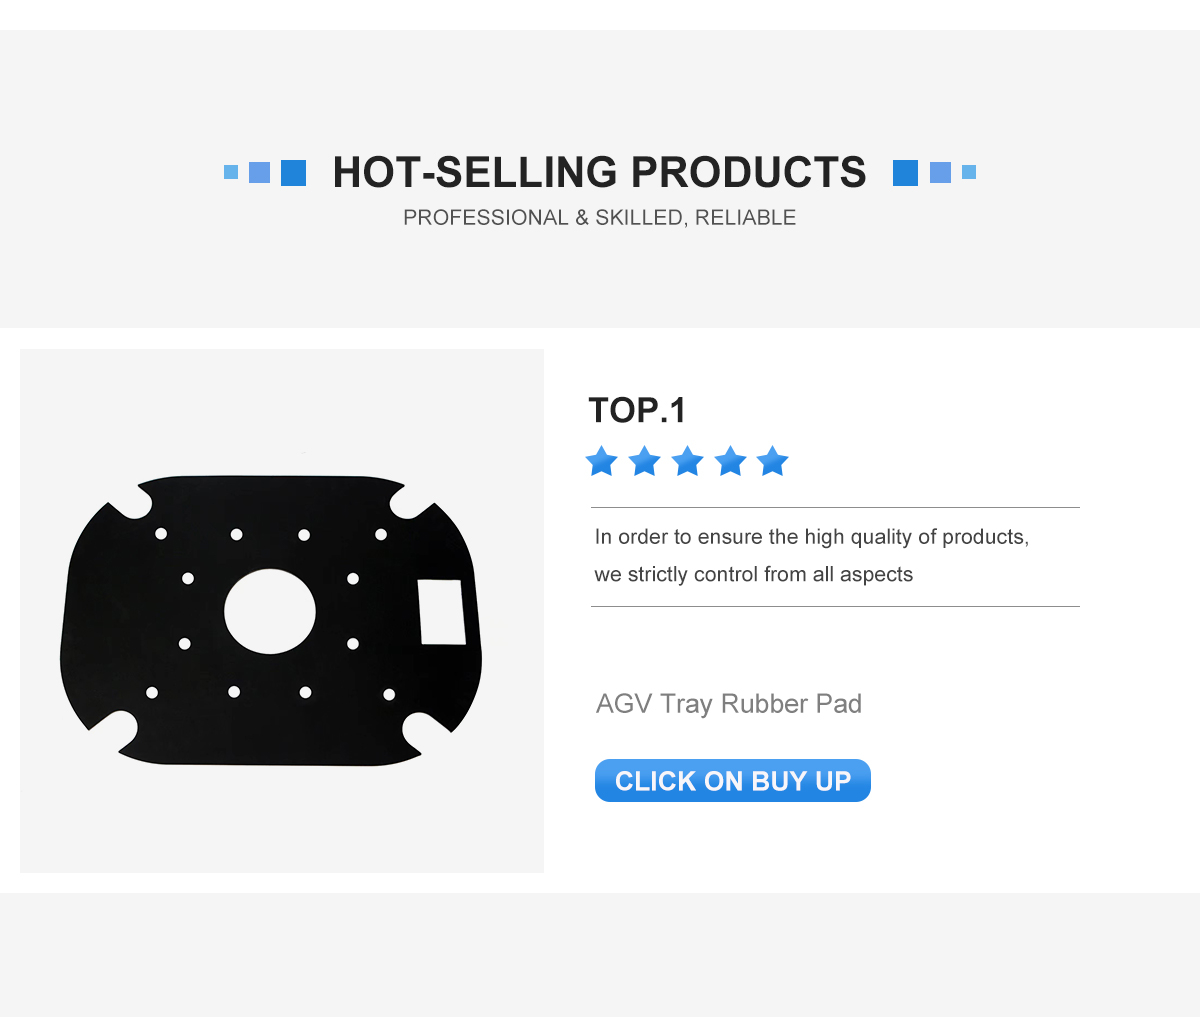The image size is (1200, 1017).
Task: Select the second blue rating star
Action: click(x=644, y=461)
